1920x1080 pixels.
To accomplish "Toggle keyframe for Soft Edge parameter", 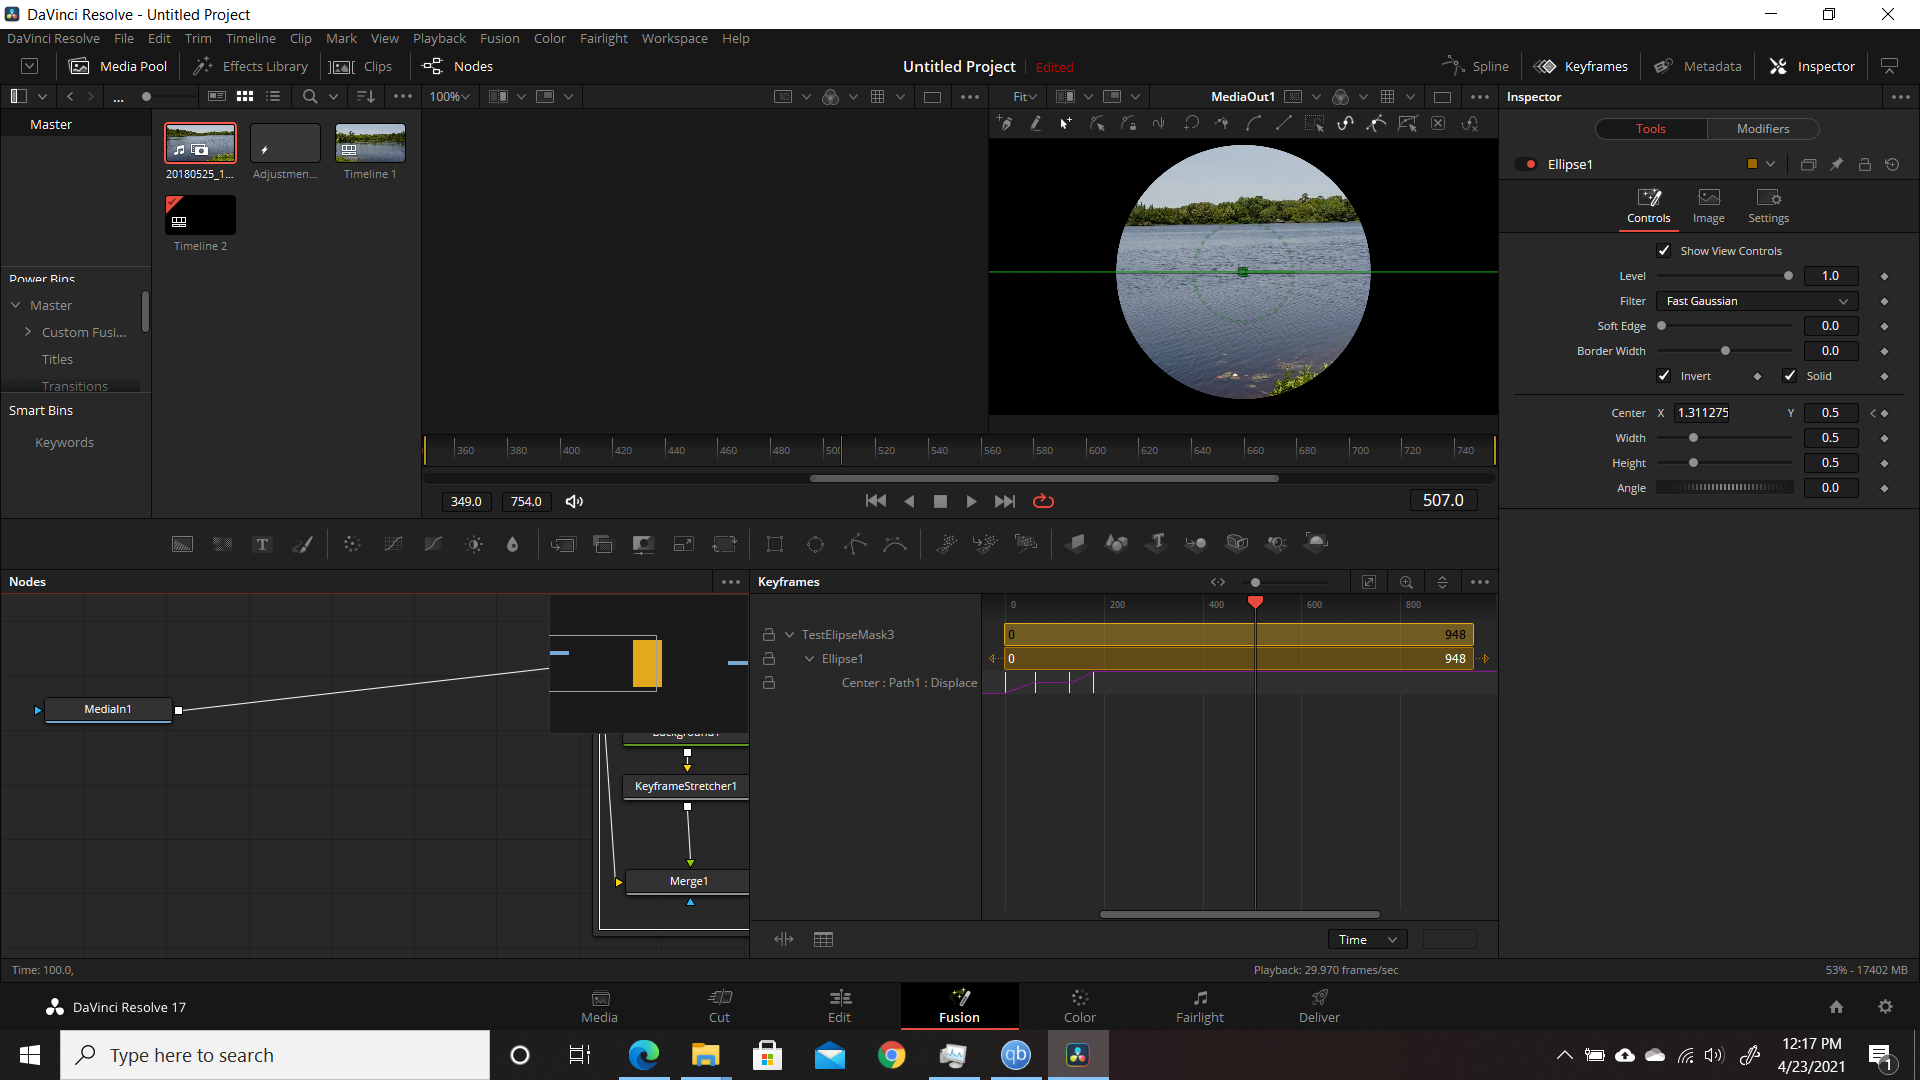I will coord(1884,326).
